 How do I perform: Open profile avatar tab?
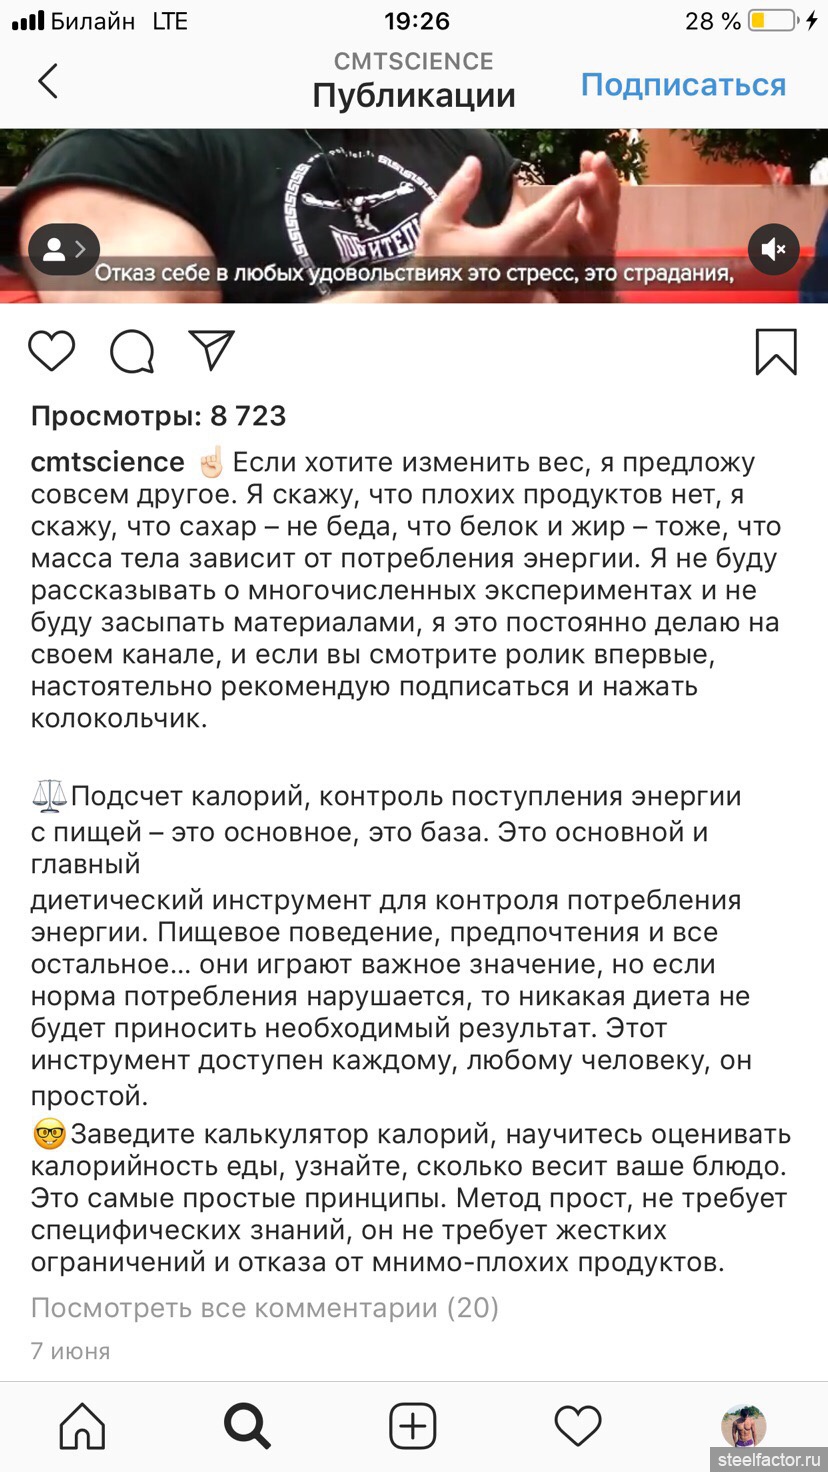click(743, 1426)
